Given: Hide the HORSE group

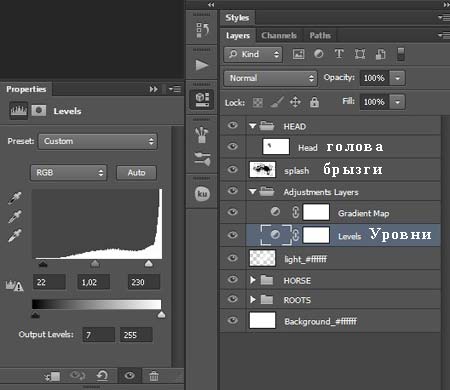Looking at the screenshot, I should coord(233,279).
